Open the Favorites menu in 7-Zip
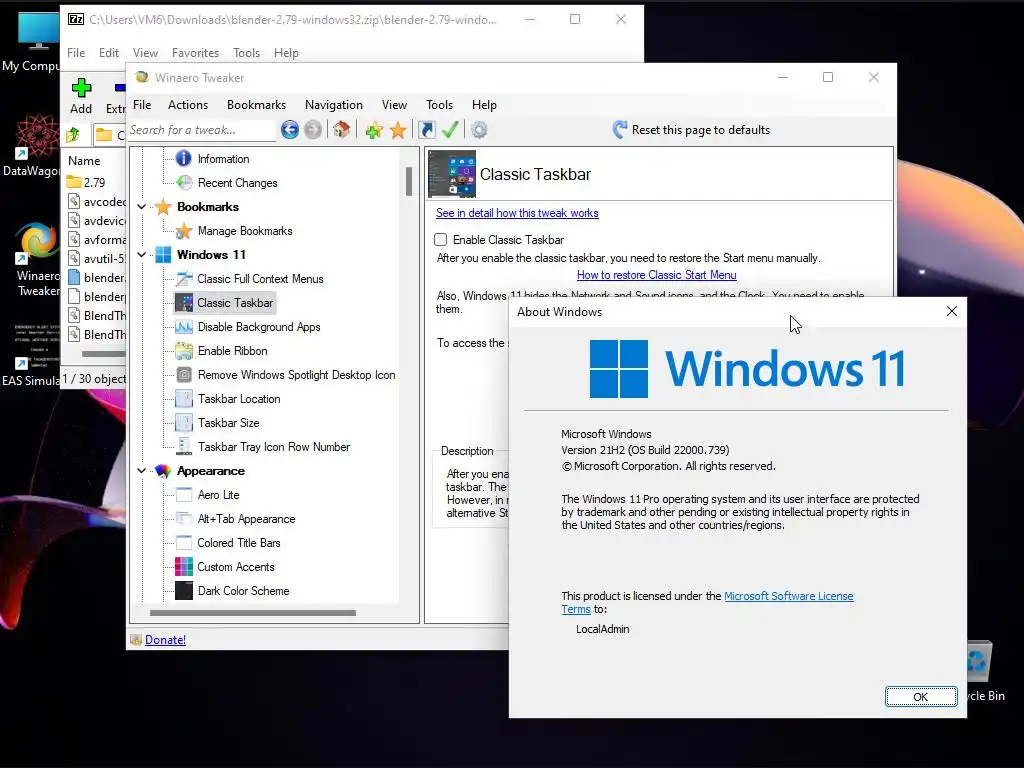 [x=195, y=53]
